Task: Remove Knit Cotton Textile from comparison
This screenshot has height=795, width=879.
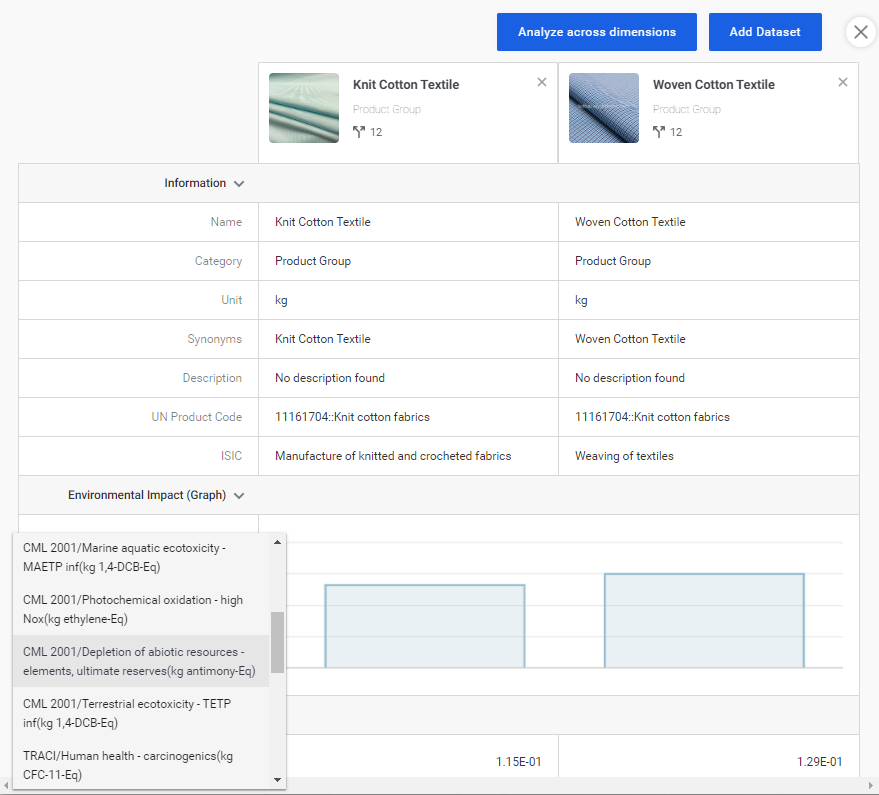Action: [x=542, y=82]
